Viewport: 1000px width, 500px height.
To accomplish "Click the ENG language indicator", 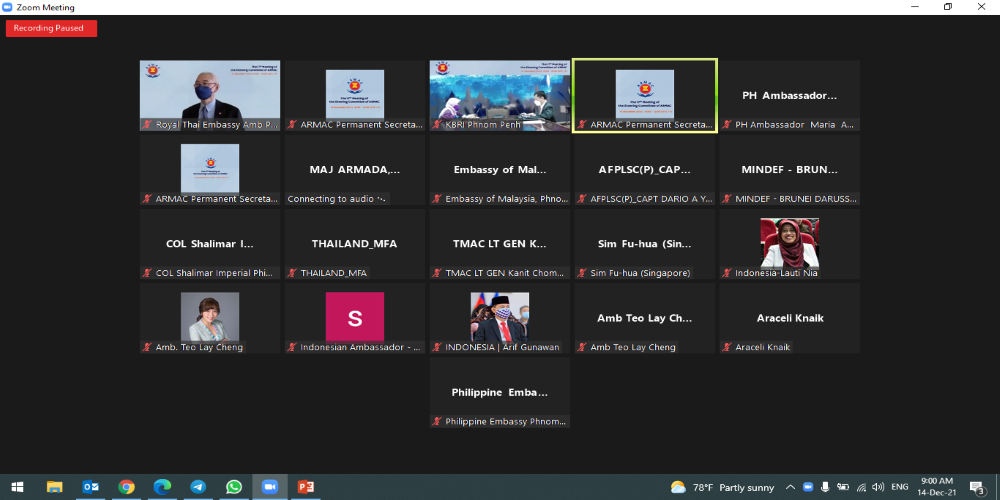I will coord(900,487).
